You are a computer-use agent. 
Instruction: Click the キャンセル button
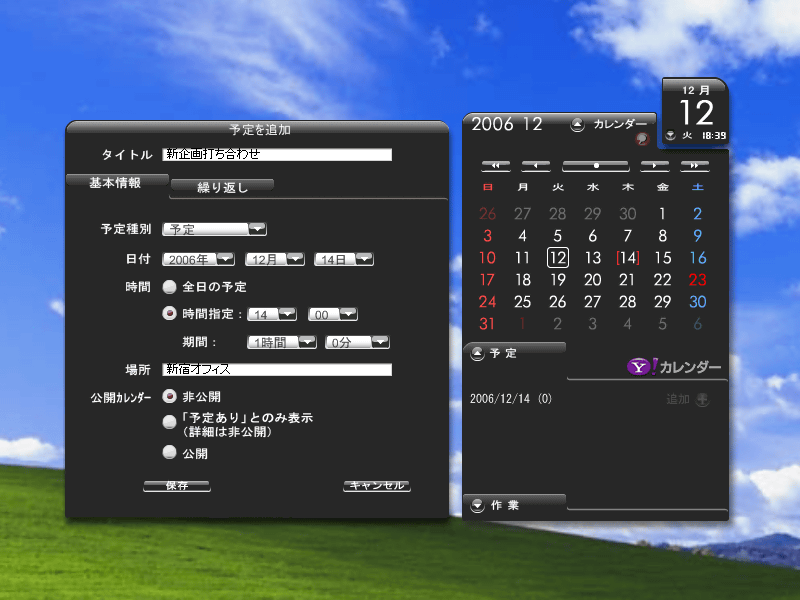coord(377,486)
